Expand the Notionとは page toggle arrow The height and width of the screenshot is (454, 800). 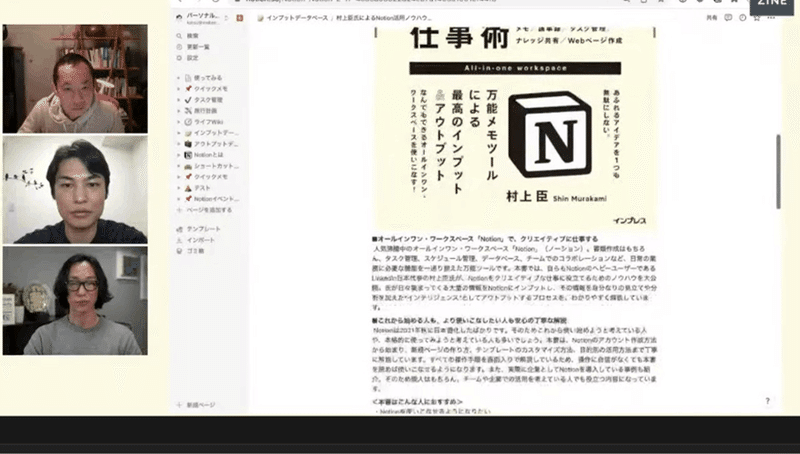[x=179, y=155]
